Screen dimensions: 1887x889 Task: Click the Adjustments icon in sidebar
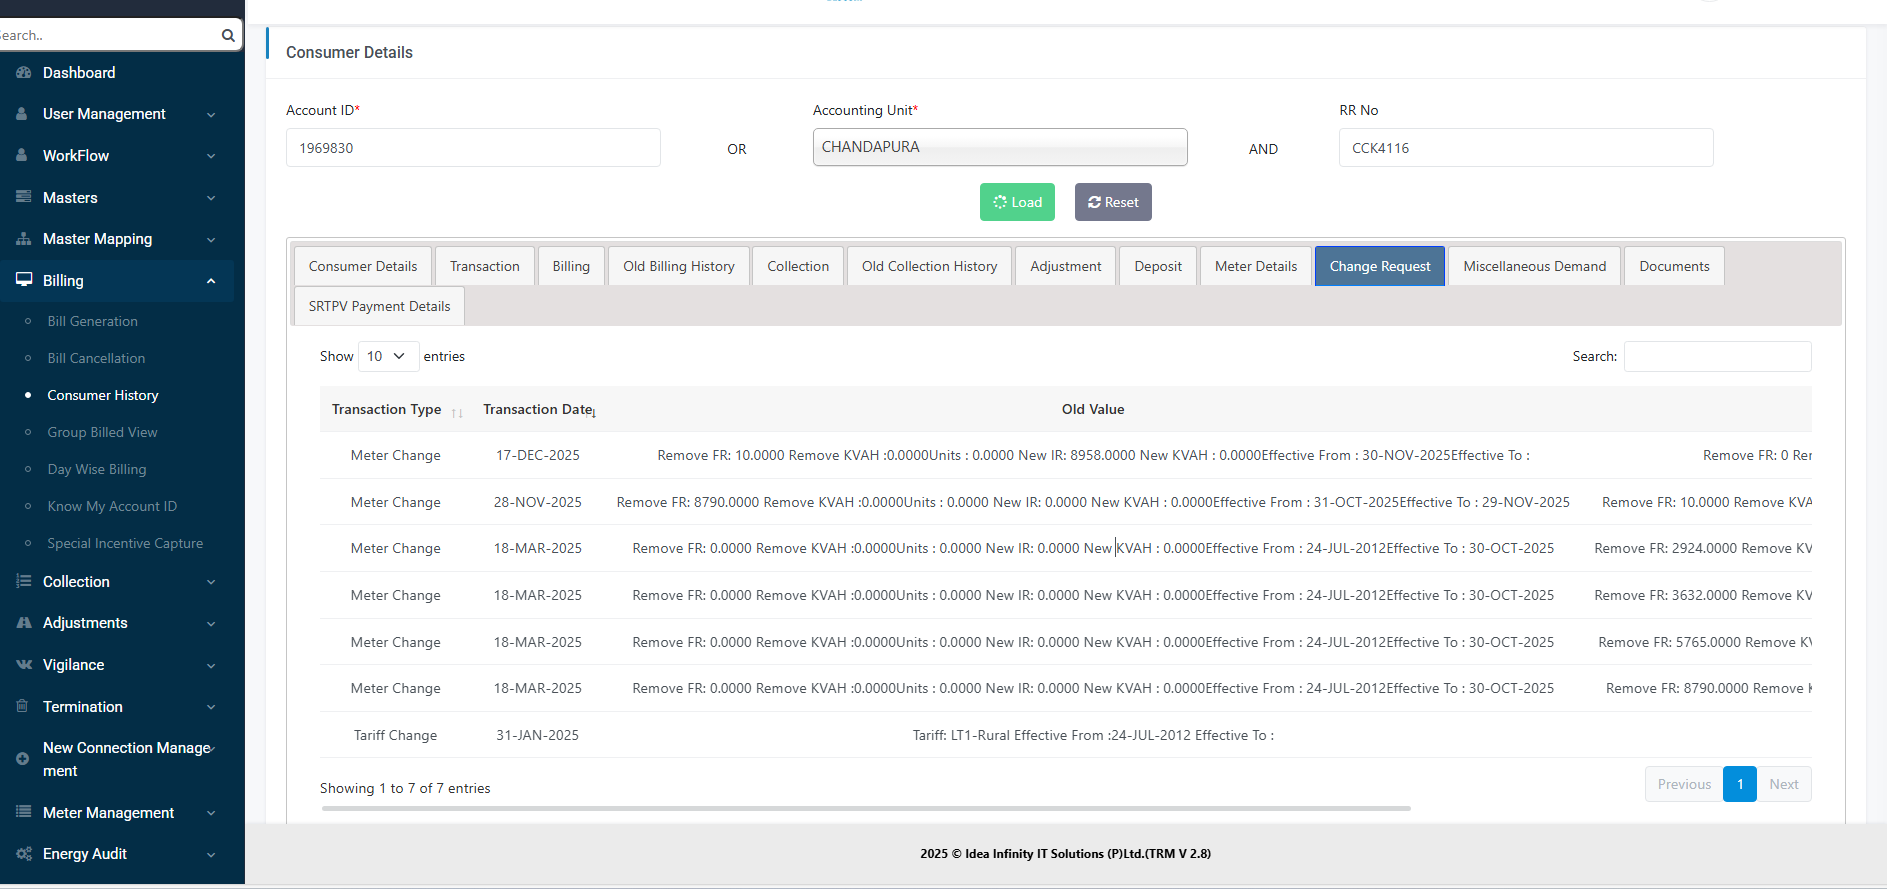23,623
